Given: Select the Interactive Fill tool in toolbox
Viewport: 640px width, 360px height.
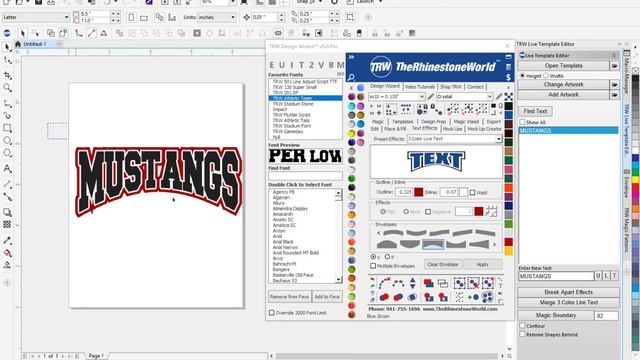Looking at the screenshot, I should pyautogui.click(x=7, y=253).
